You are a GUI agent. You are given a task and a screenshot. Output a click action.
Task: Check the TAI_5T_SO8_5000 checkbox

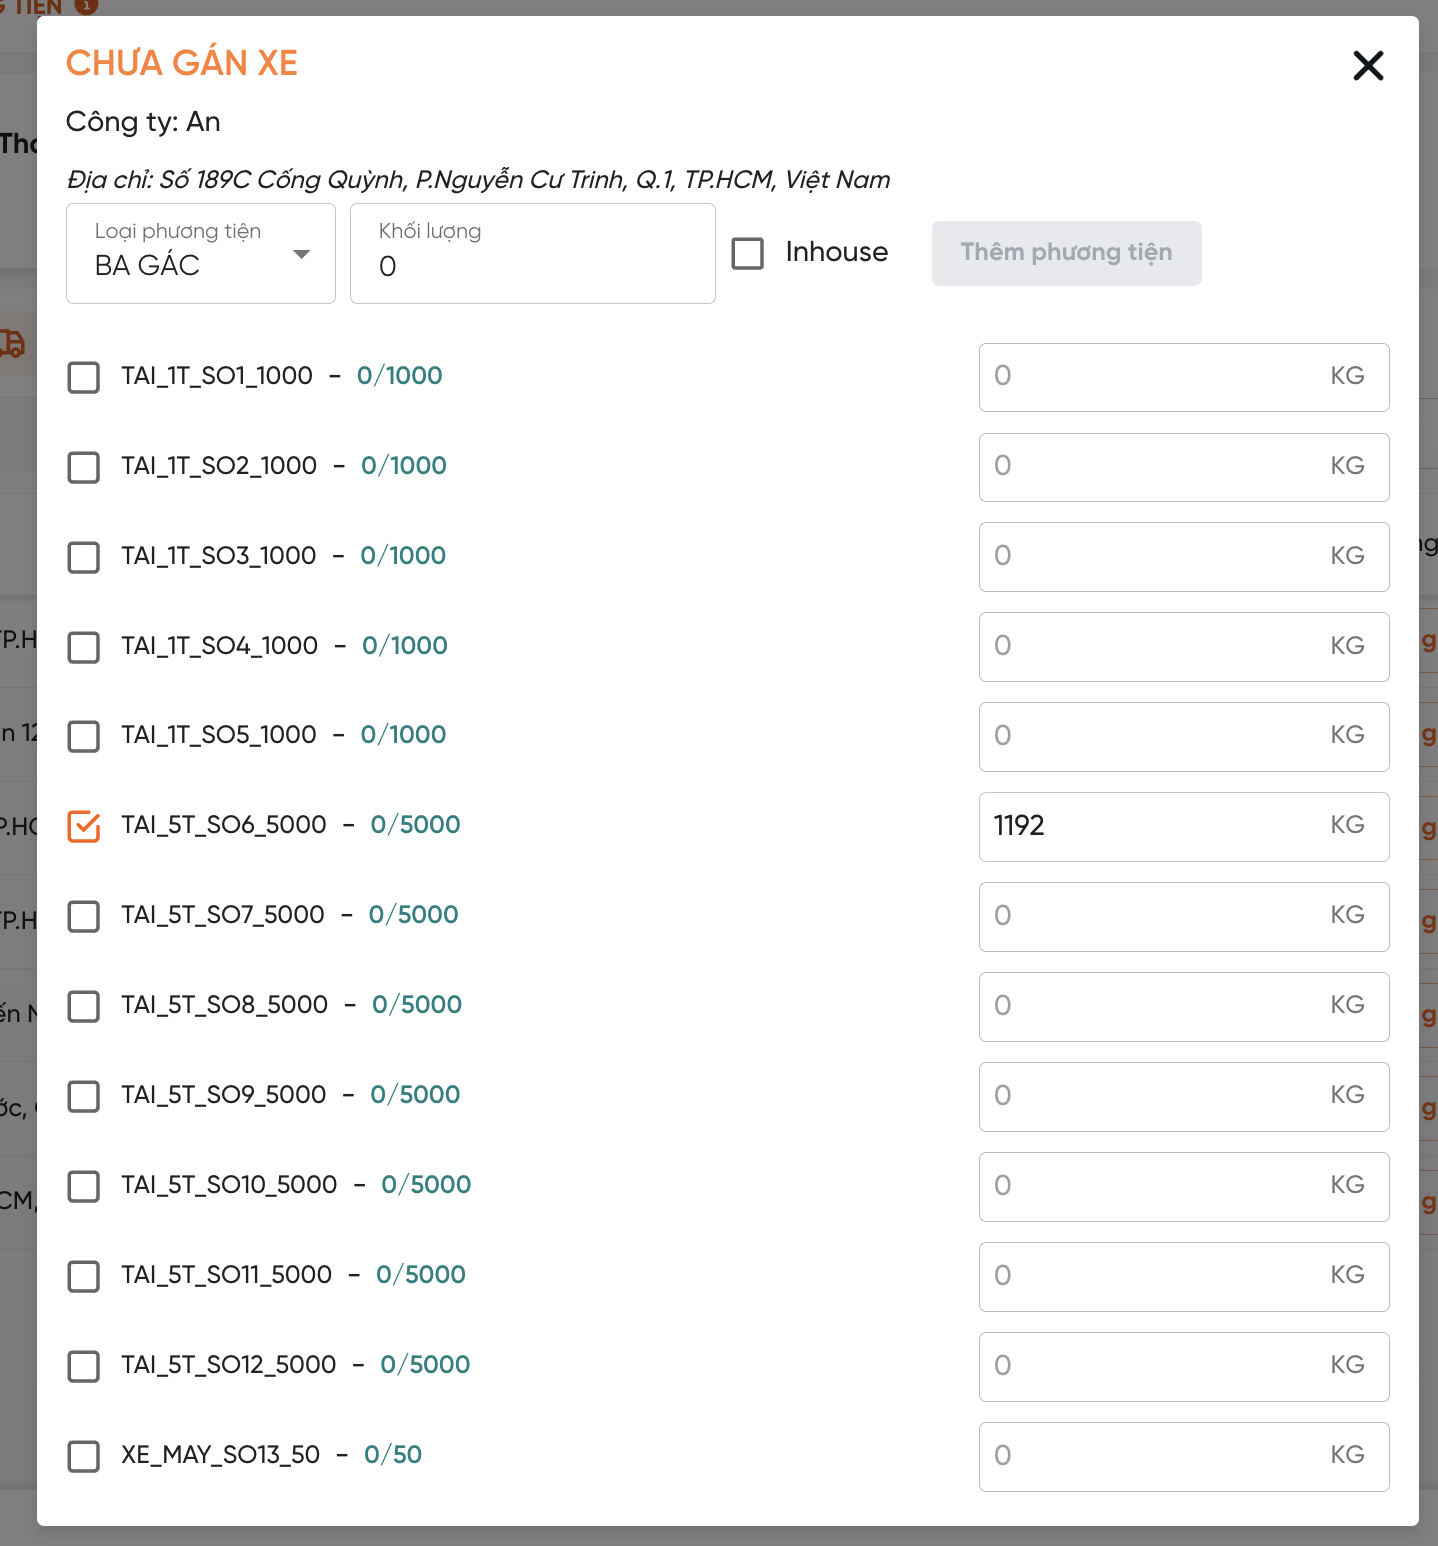pyautogui.click(x=84, y=1006)
